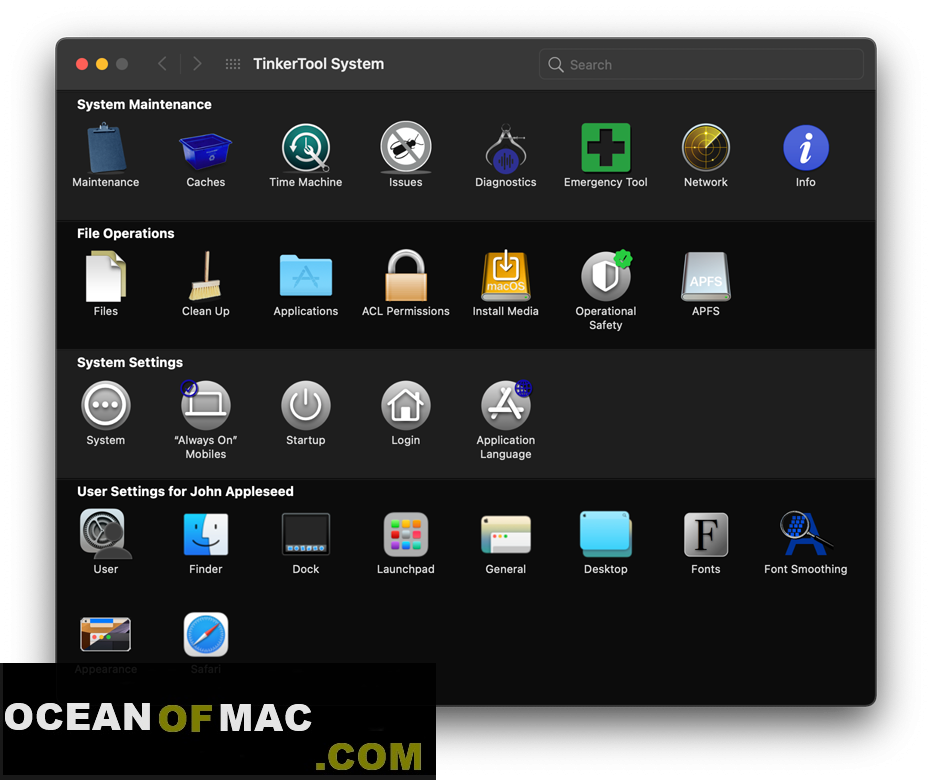
Task: Close the TinkerTool System window
Action: point(82,64)
